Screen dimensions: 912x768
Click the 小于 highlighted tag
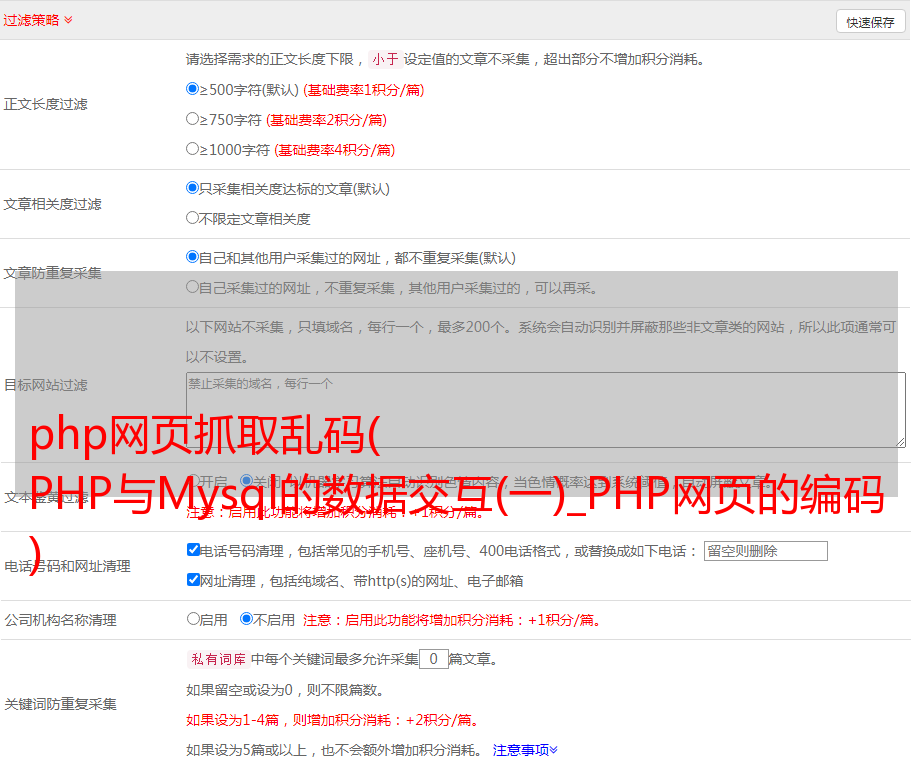pyautogui.click(x=385, y=59)
